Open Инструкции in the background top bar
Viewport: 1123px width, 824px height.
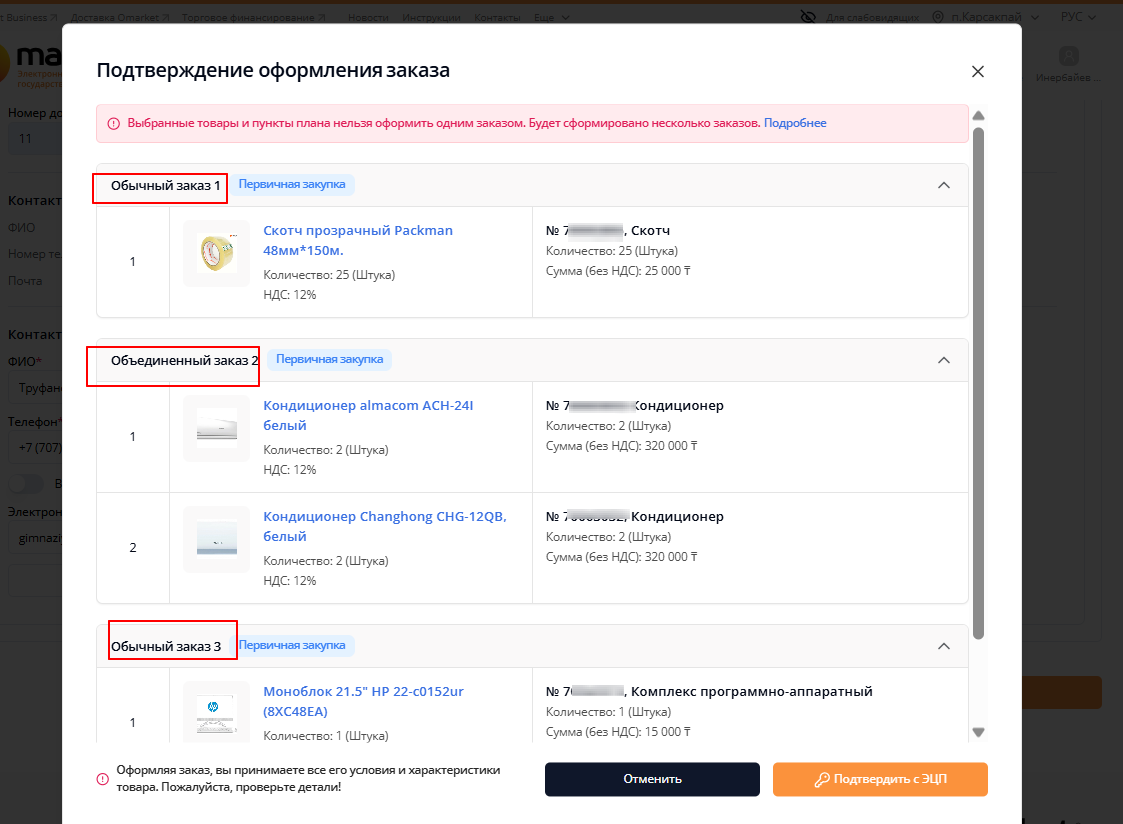(x=431, y=17)
